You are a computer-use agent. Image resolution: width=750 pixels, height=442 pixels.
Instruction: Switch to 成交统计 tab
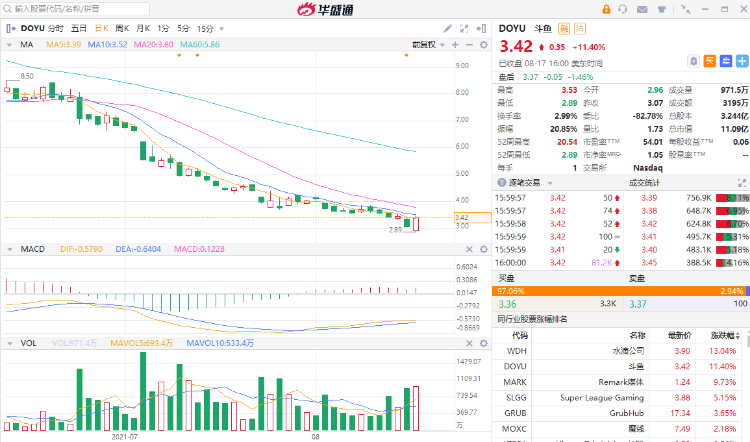[644, 183]
